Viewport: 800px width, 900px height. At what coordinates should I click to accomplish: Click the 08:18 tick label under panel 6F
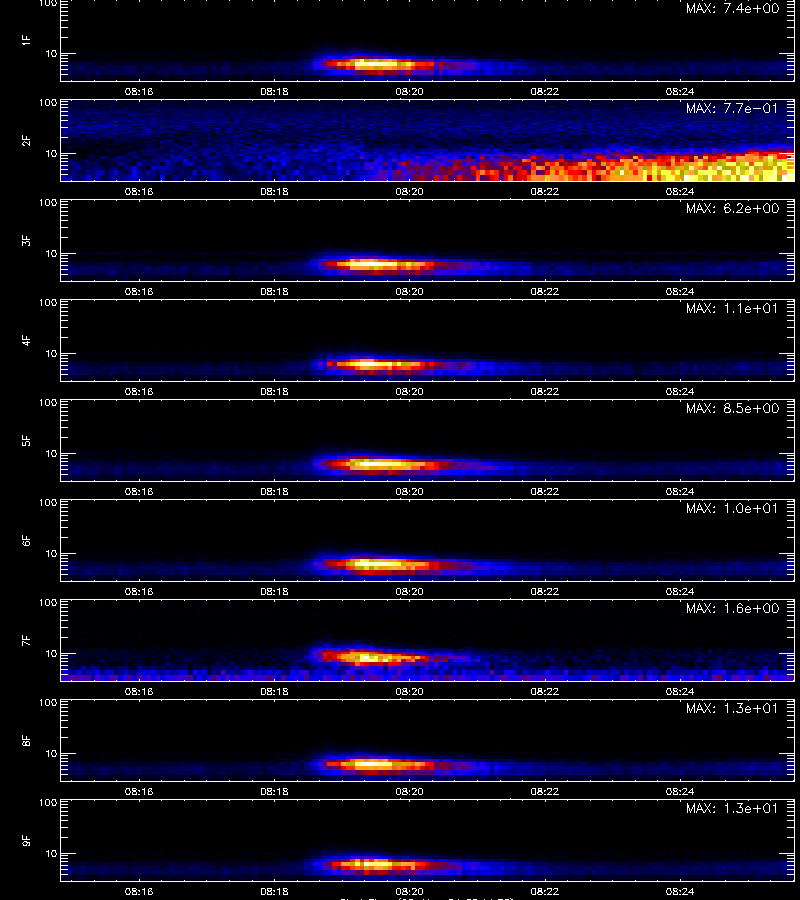click(x=274, y=591)
